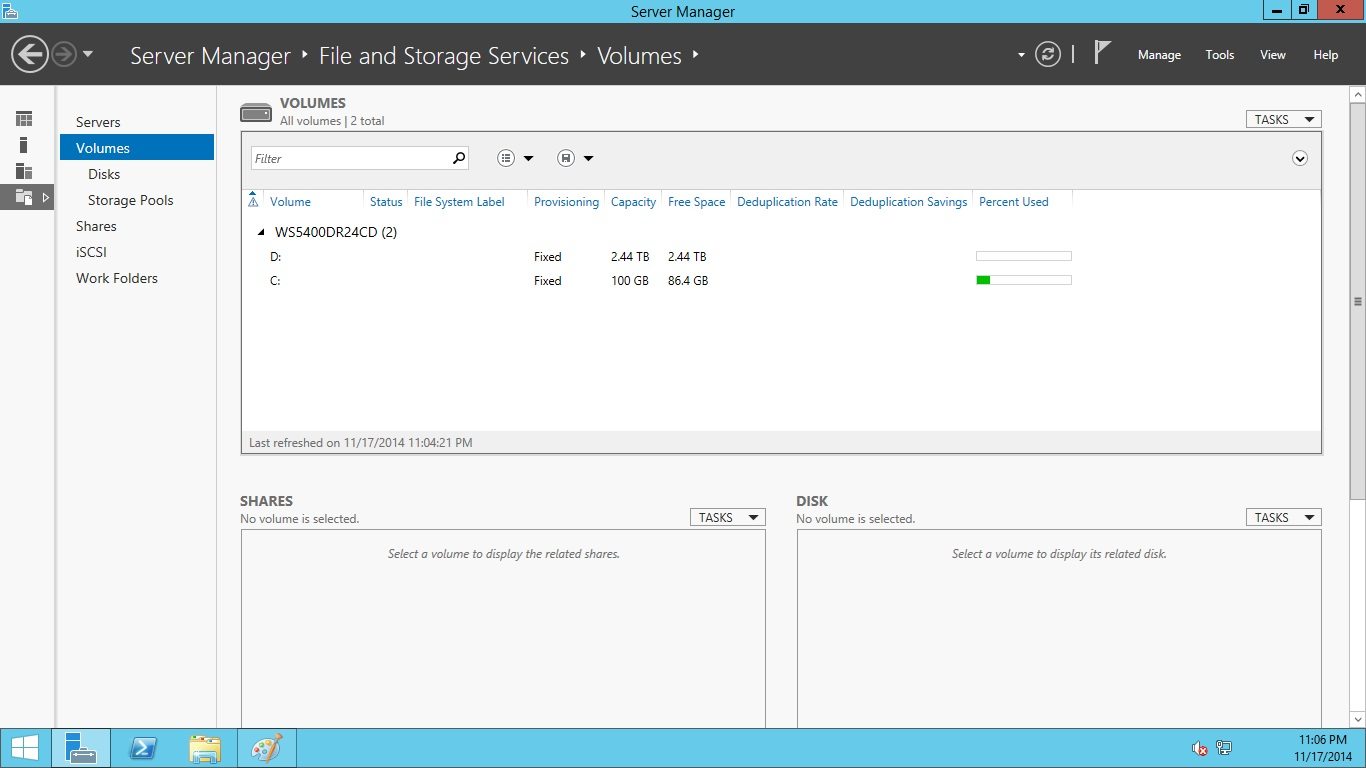
Task: Collapse the WS5400DR24CD (2) group
Action: (262, 232)
